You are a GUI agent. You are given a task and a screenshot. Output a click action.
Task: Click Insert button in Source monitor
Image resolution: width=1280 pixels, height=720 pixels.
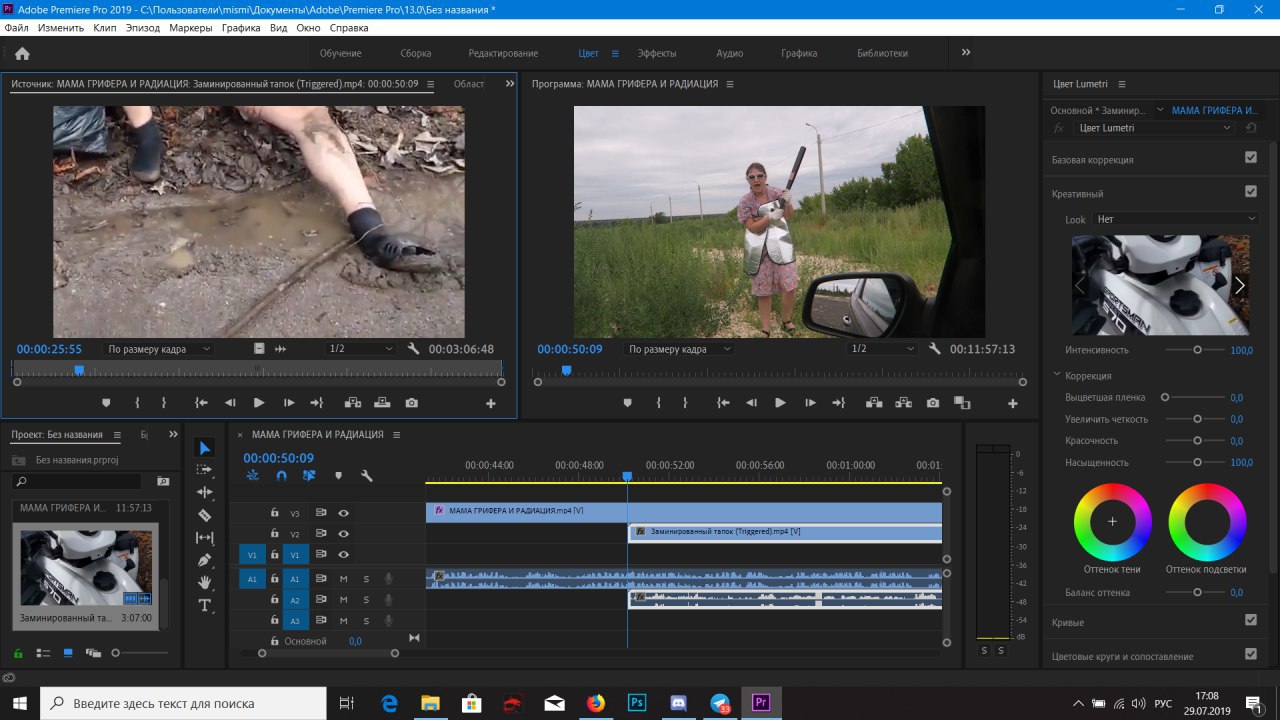coord(353,403)
